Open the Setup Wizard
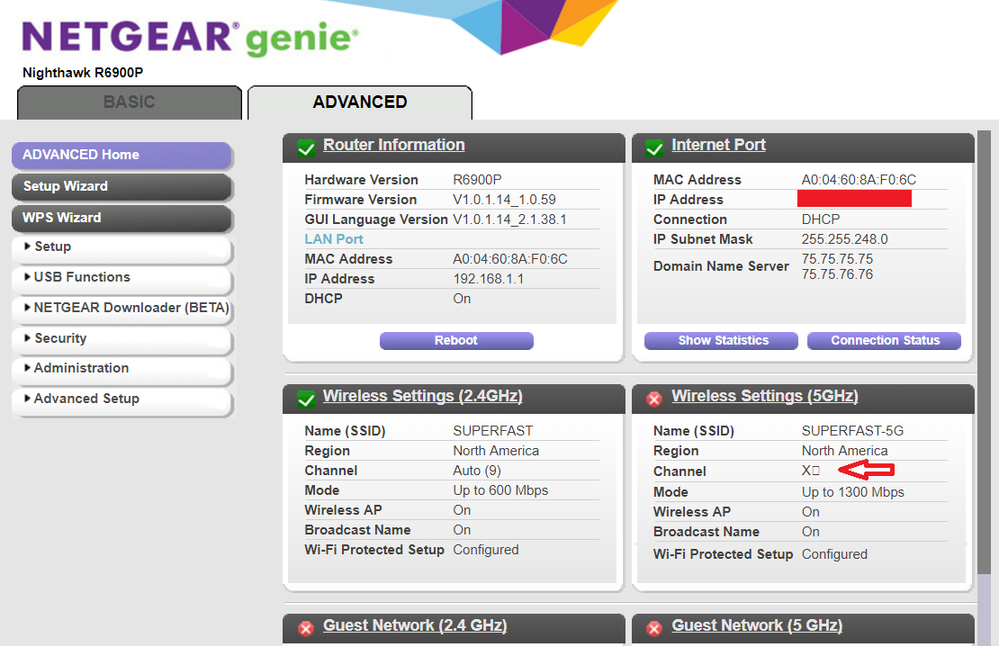Image resolution: width=999 pixels, height=646 pixels. pyautogui.click(x=121, y=187)
